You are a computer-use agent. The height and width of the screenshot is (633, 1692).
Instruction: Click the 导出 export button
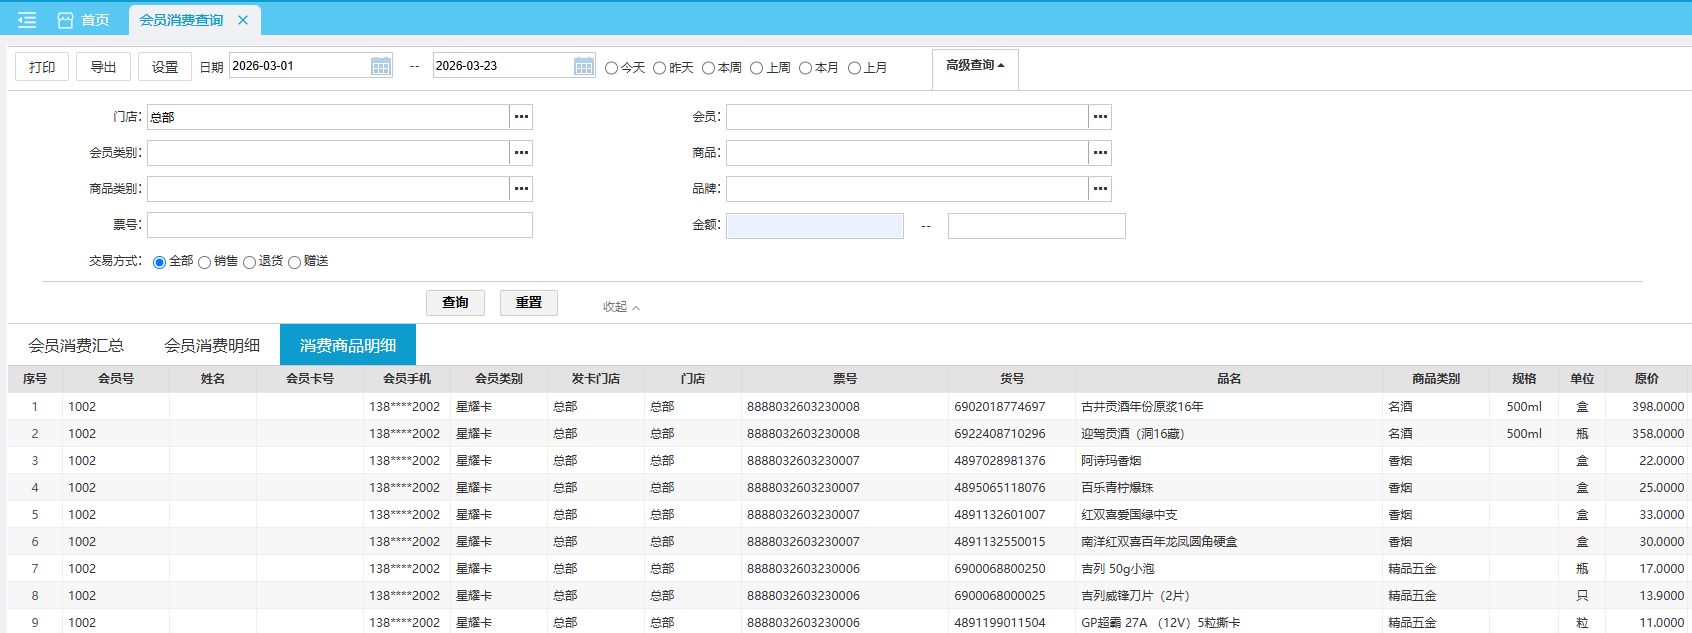click(x=104, y=67)
